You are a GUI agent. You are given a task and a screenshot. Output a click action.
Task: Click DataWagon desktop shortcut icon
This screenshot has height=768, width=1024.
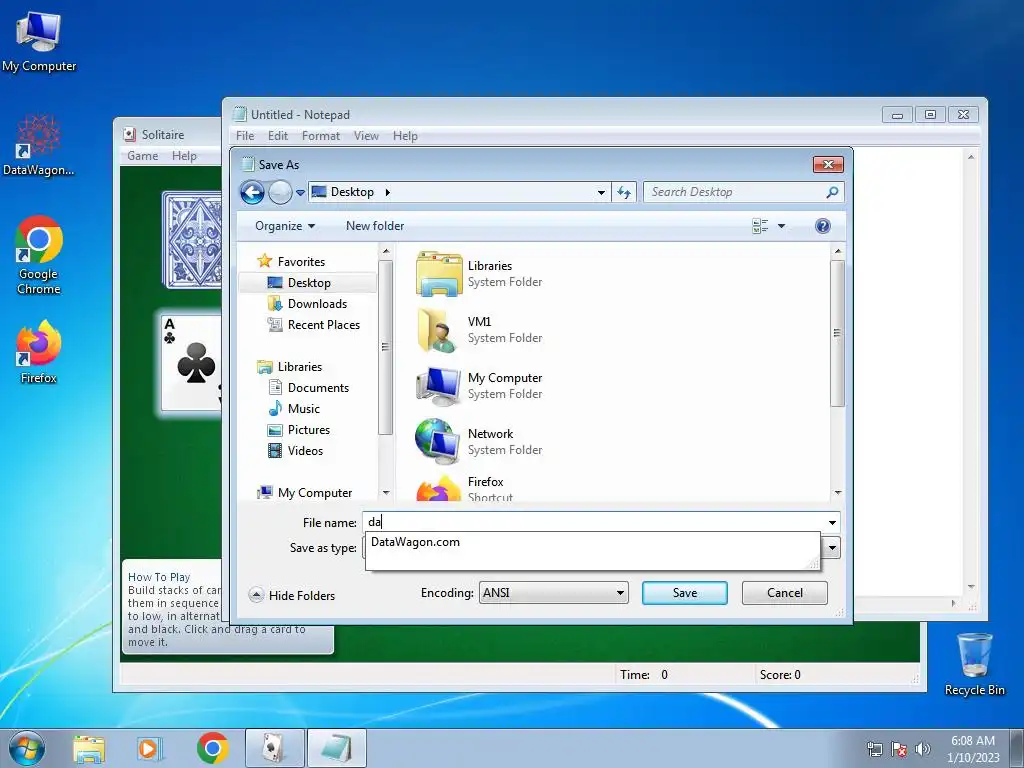(39, 145)
